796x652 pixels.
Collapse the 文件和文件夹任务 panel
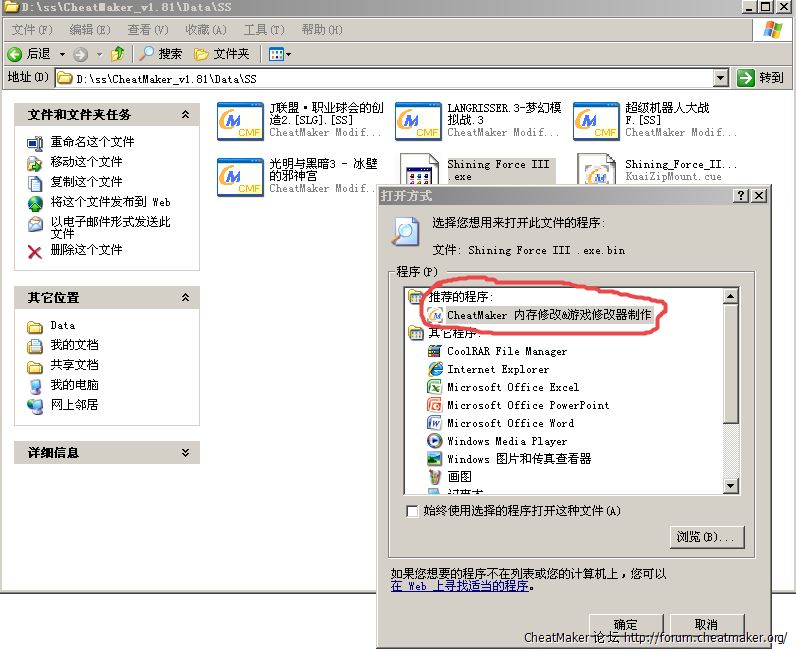point(185,115)
